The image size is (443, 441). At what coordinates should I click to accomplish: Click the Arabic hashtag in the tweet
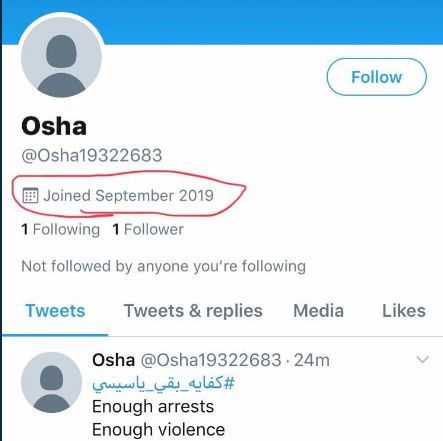pos(163,384)
